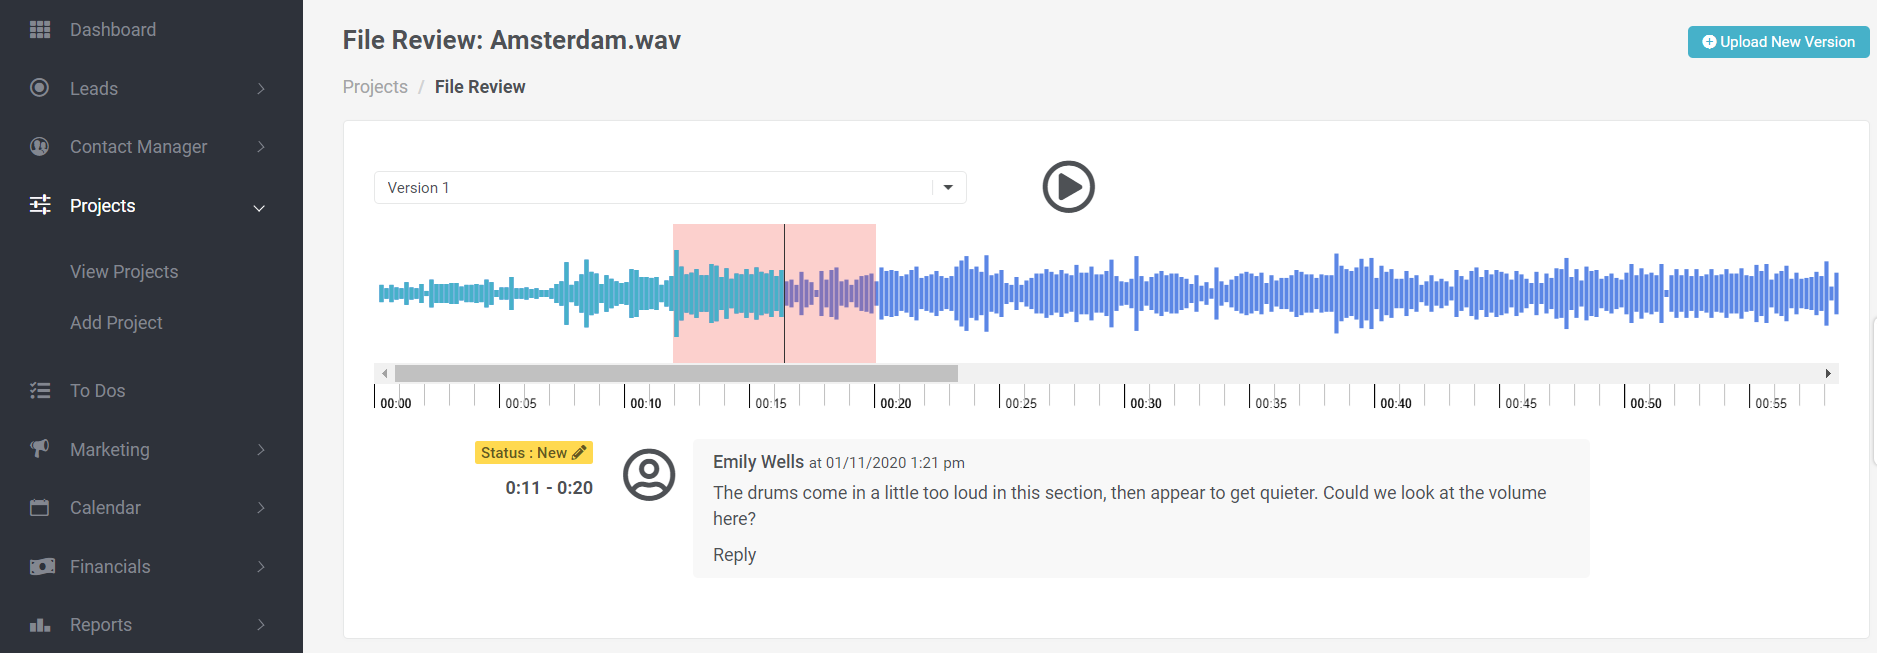This screenshot has height=653, width=1877.
Task: Click the waveform horizontal scrollbar thumb
Action: pyautogui.click(x=676, y=373)
